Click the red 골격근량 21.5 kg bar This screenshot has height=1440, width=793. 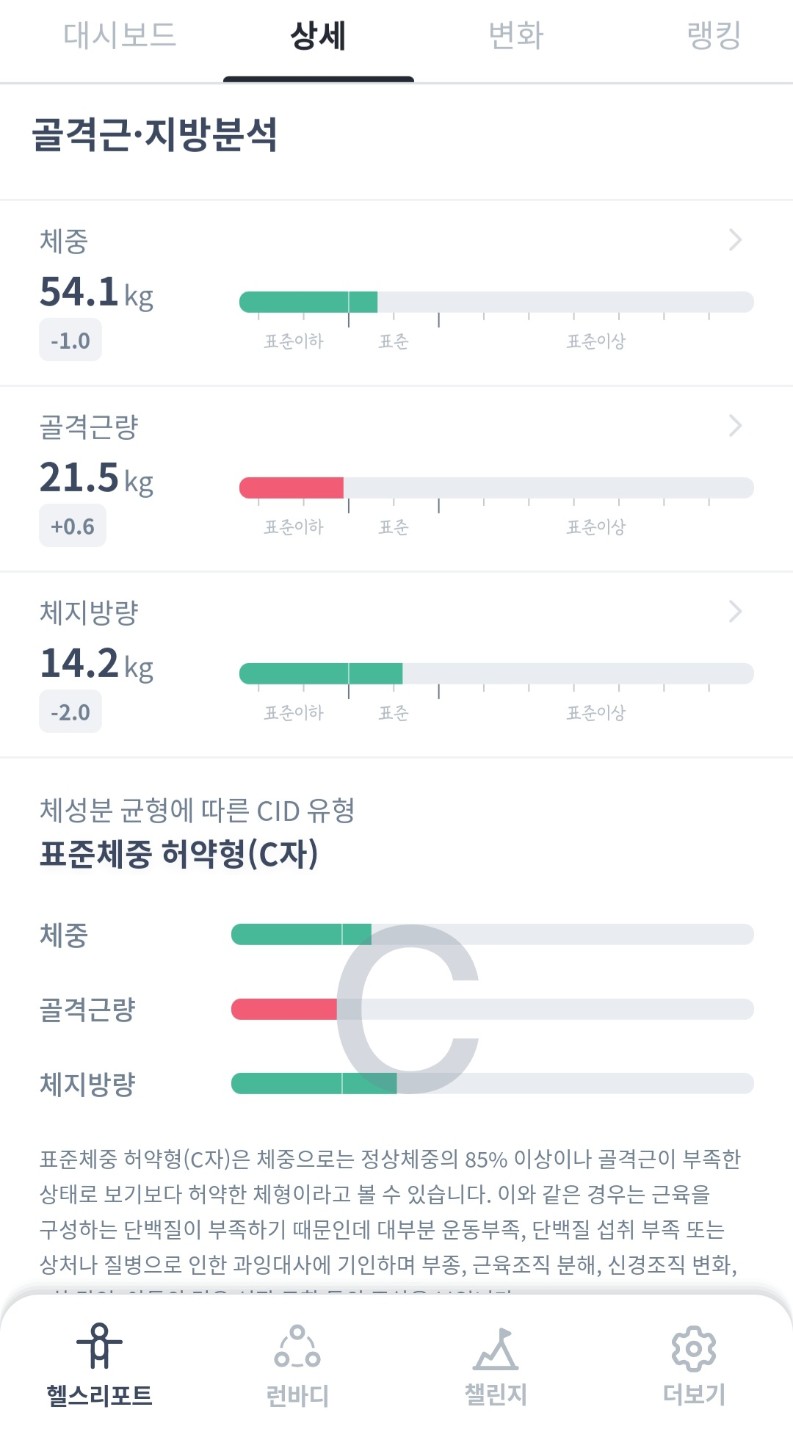tap(291, 488)
